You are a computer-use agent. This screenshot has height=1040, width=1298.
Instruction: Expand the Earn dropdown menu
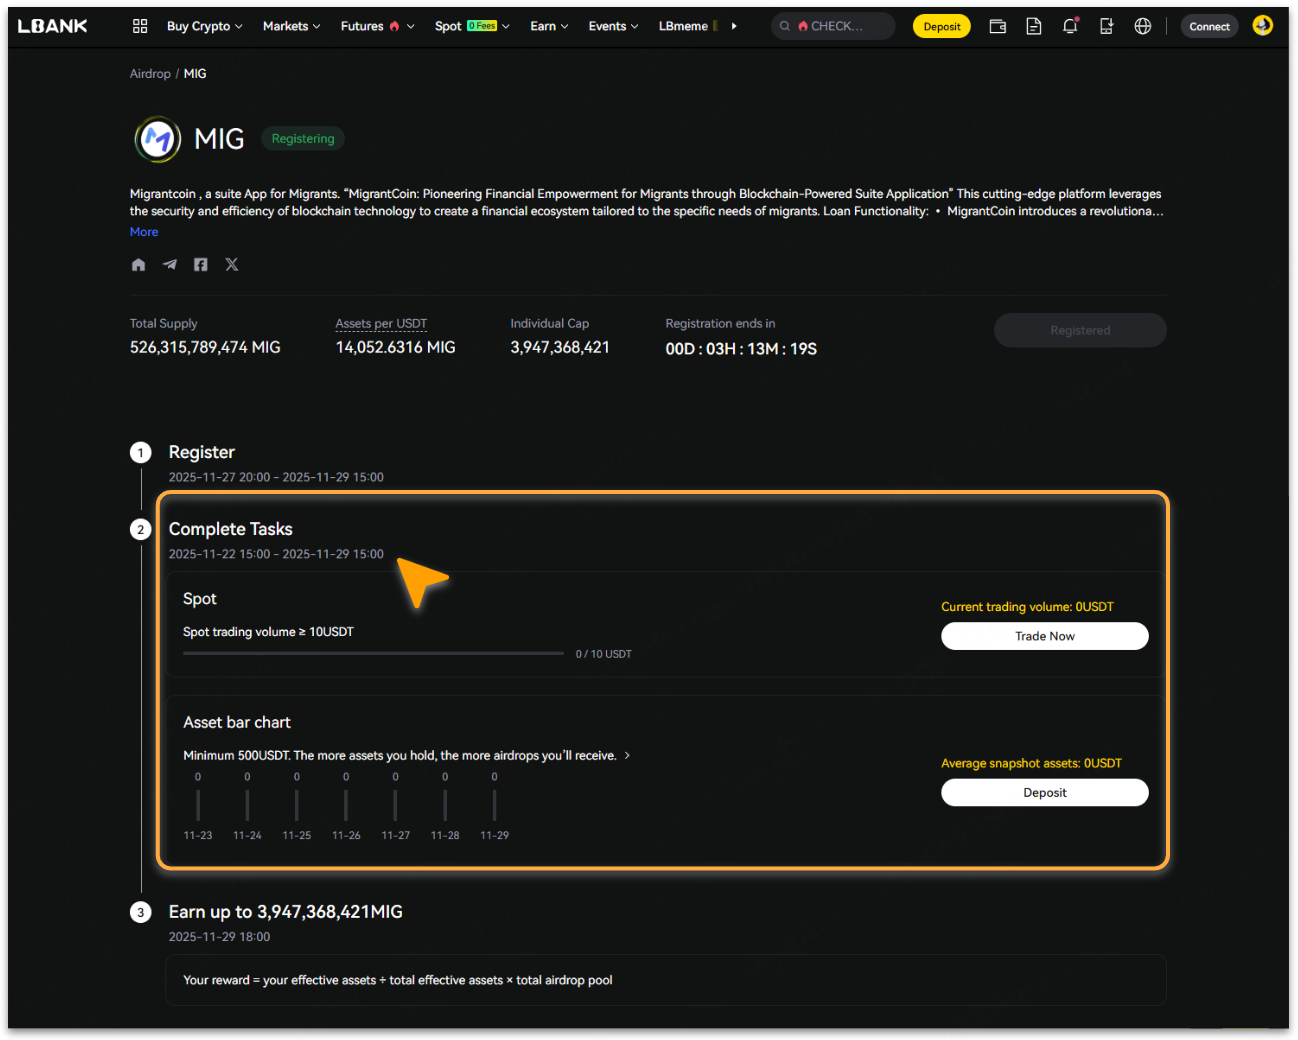tap(549, 27)
